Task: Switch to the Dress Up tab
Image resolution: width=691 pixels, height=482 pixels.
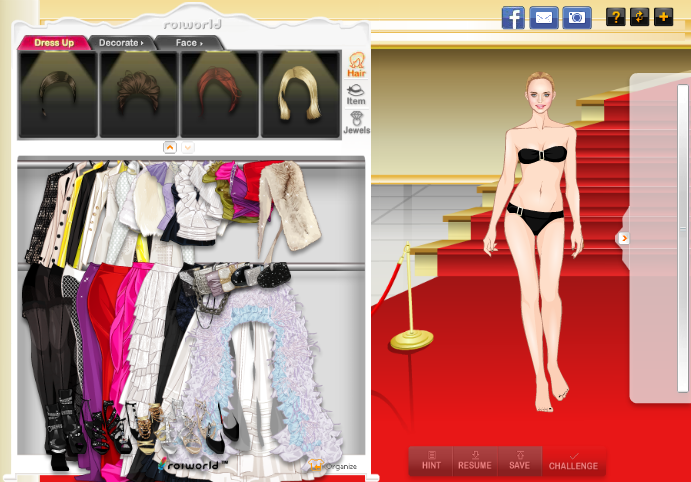Action: tap(54, 43)
